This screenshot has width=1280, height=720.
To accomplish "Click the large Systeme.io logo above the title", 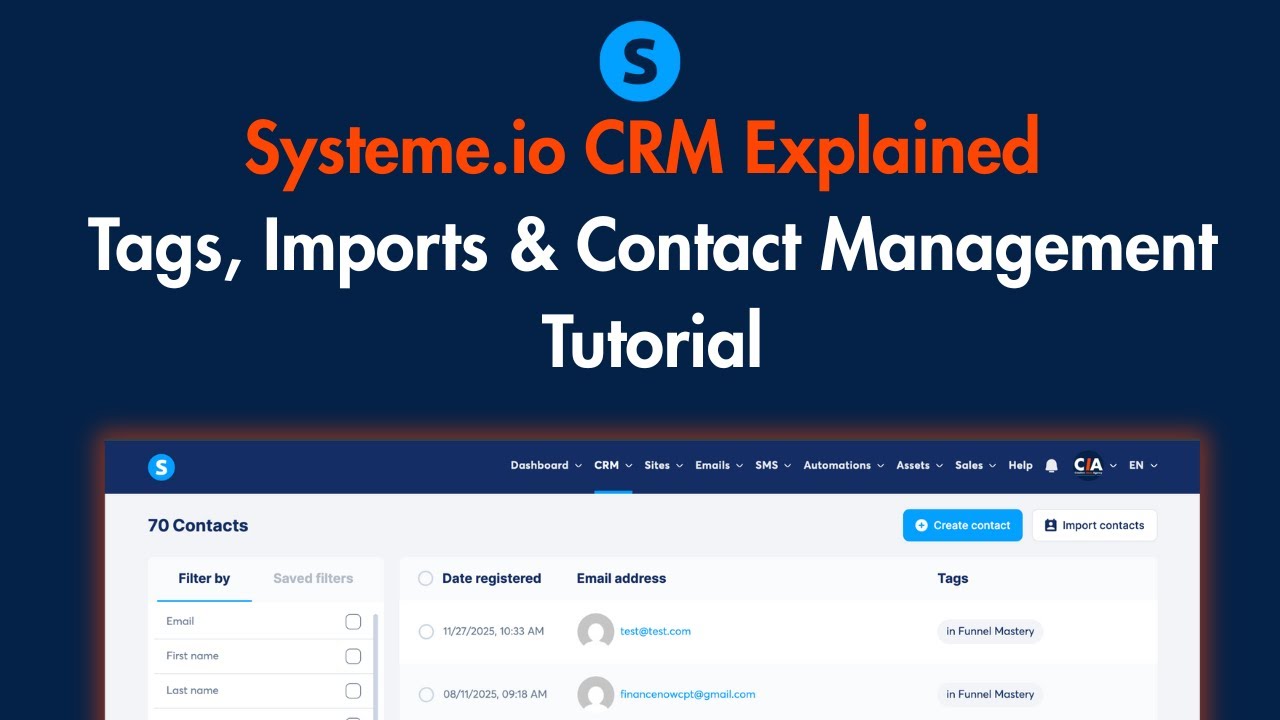I will [x=640, y=61].
